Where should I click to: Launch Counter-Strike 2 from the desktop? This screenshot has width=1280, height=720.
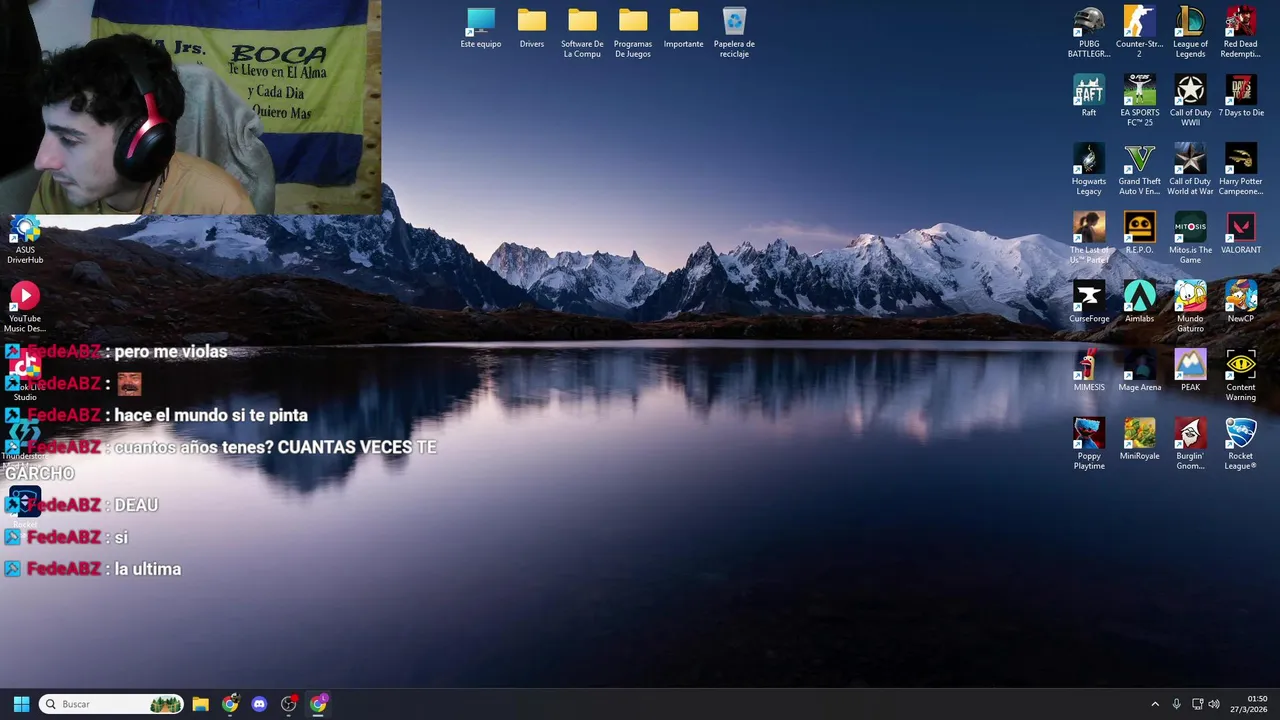point(1139,32)
